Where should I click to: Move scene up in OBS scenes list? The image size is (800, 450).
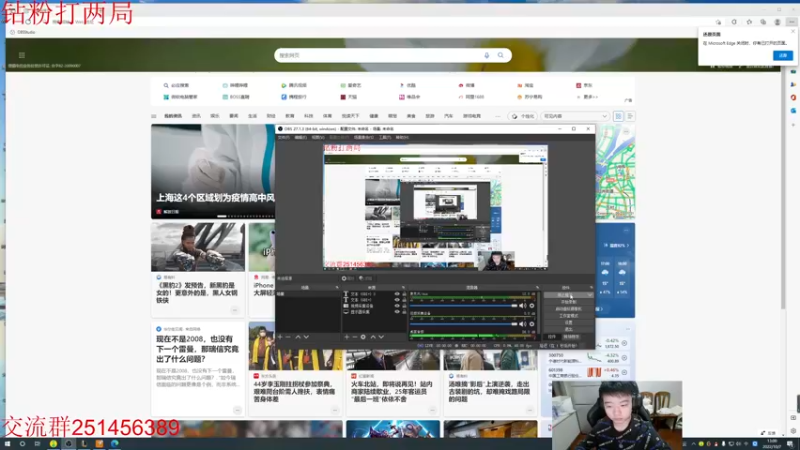click(298, 337)
